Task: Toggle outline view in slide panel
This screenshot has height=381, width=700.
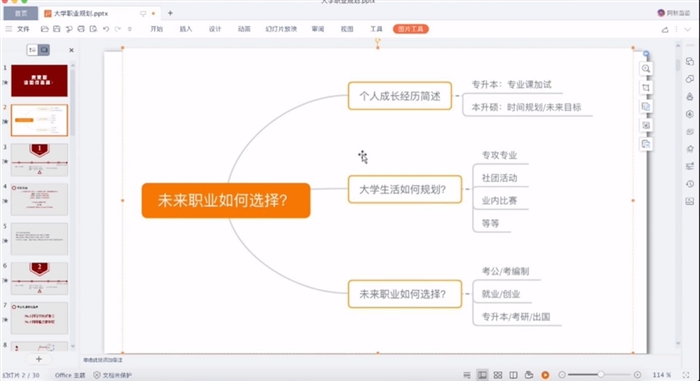Action: click(x=32, y=50)
